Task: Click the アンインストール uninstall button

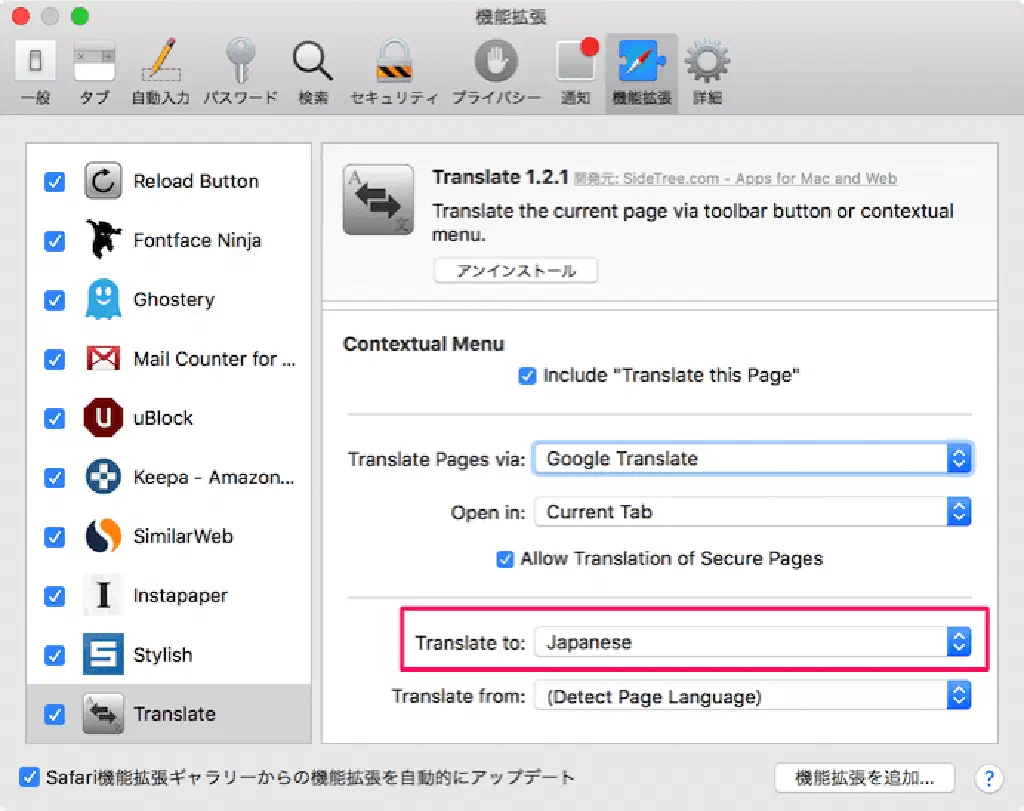Action: pyautogui.click(x=515, y=271)
